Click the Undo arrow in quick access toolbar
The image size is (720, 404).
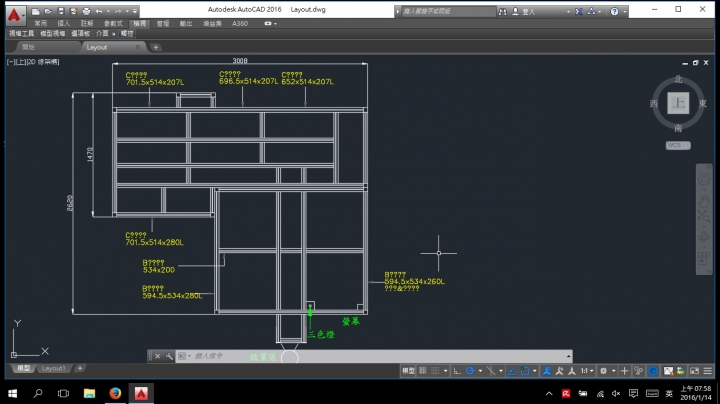coord(99,11)
